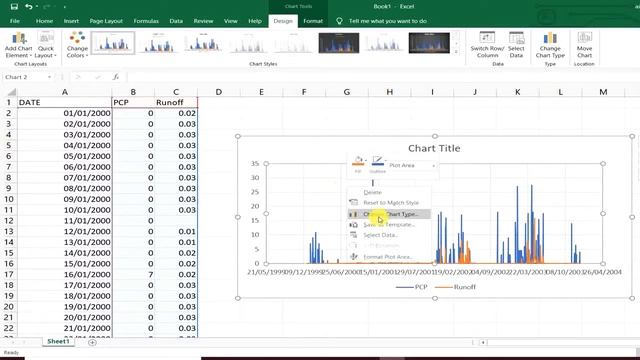Open the View tab
This screenshot has width=640, height=360.
[231, 21]
